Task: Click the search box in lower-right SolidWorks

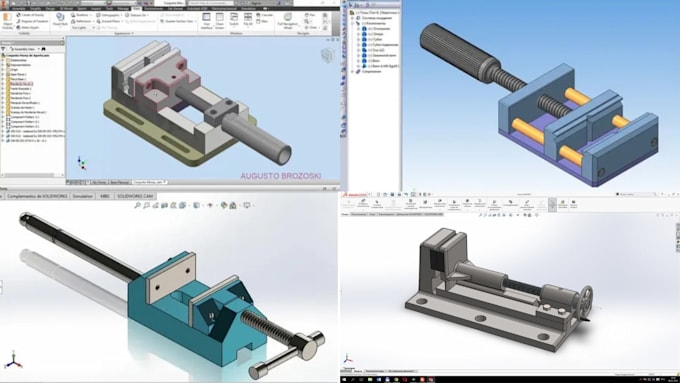Action: (x=635, y=194)
